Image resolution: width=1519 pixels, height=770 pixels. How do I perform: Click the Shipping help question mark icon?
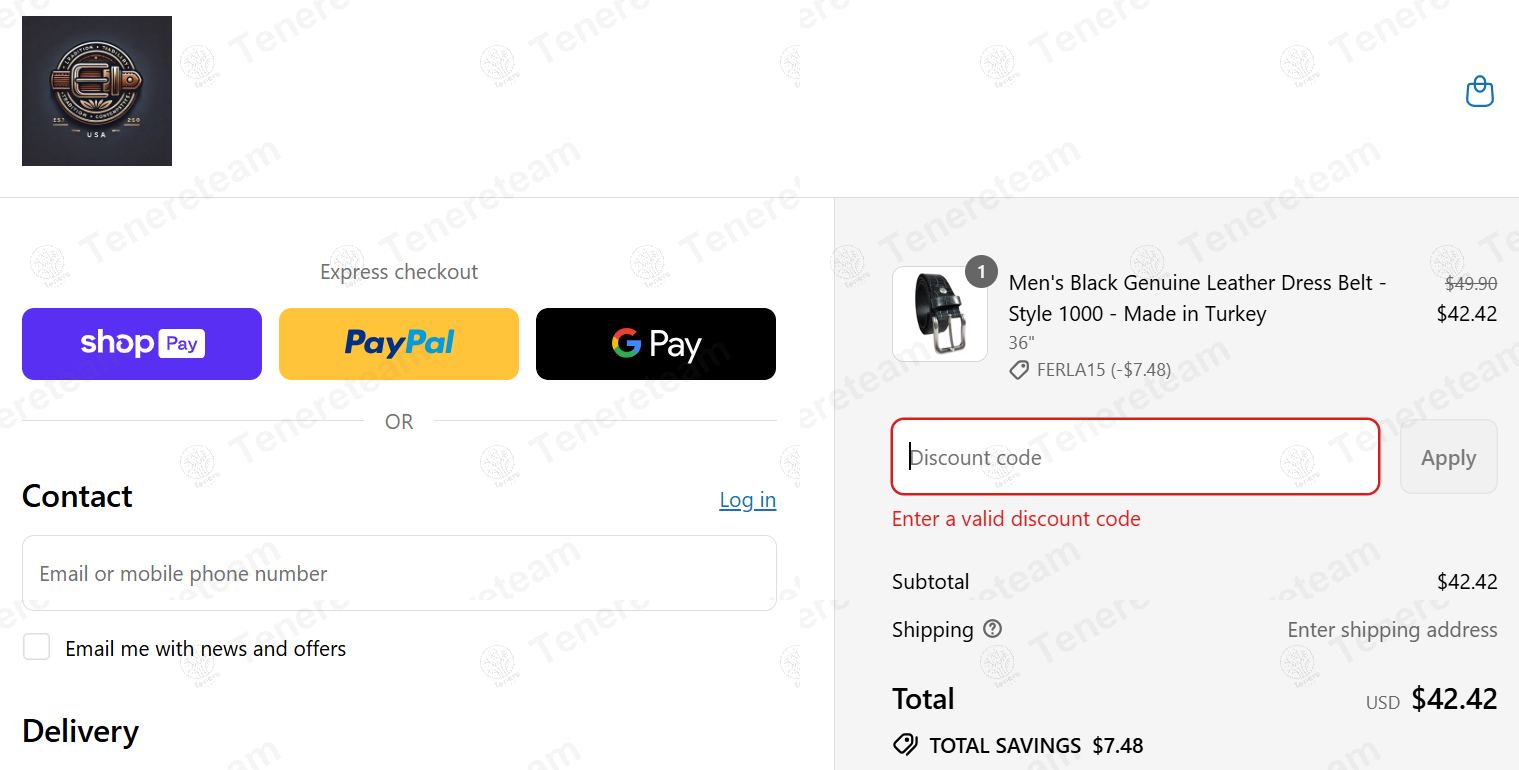992,629
